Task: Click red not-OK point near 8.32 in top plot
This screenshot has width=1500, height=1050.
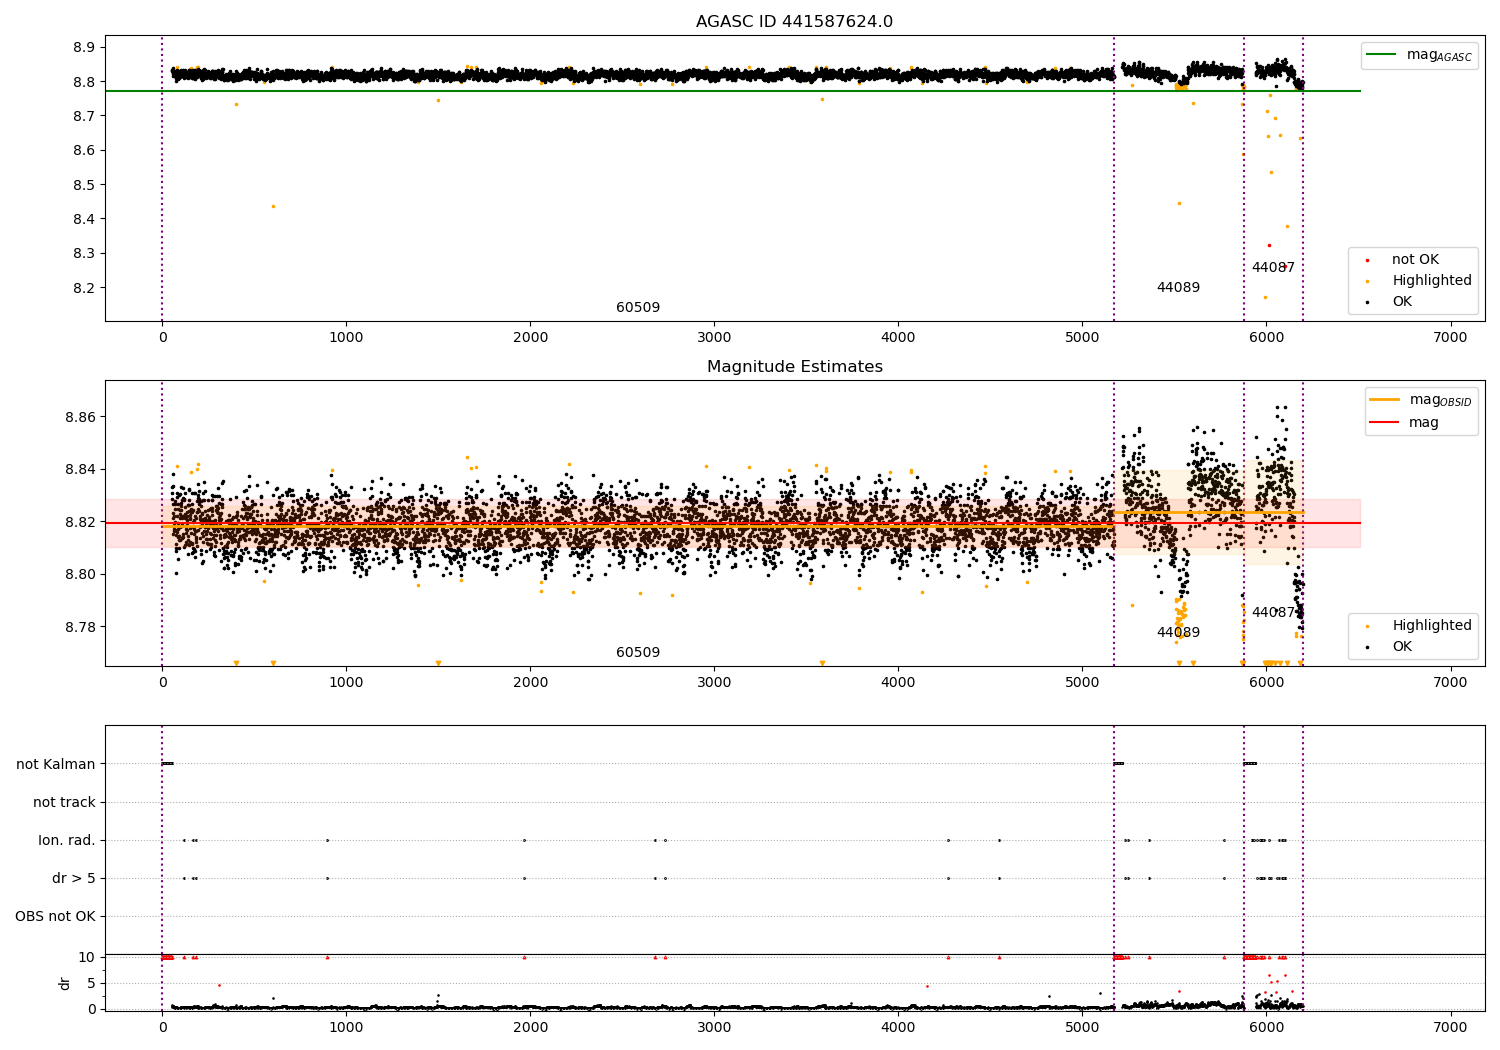Action: tap(1269, 245)
